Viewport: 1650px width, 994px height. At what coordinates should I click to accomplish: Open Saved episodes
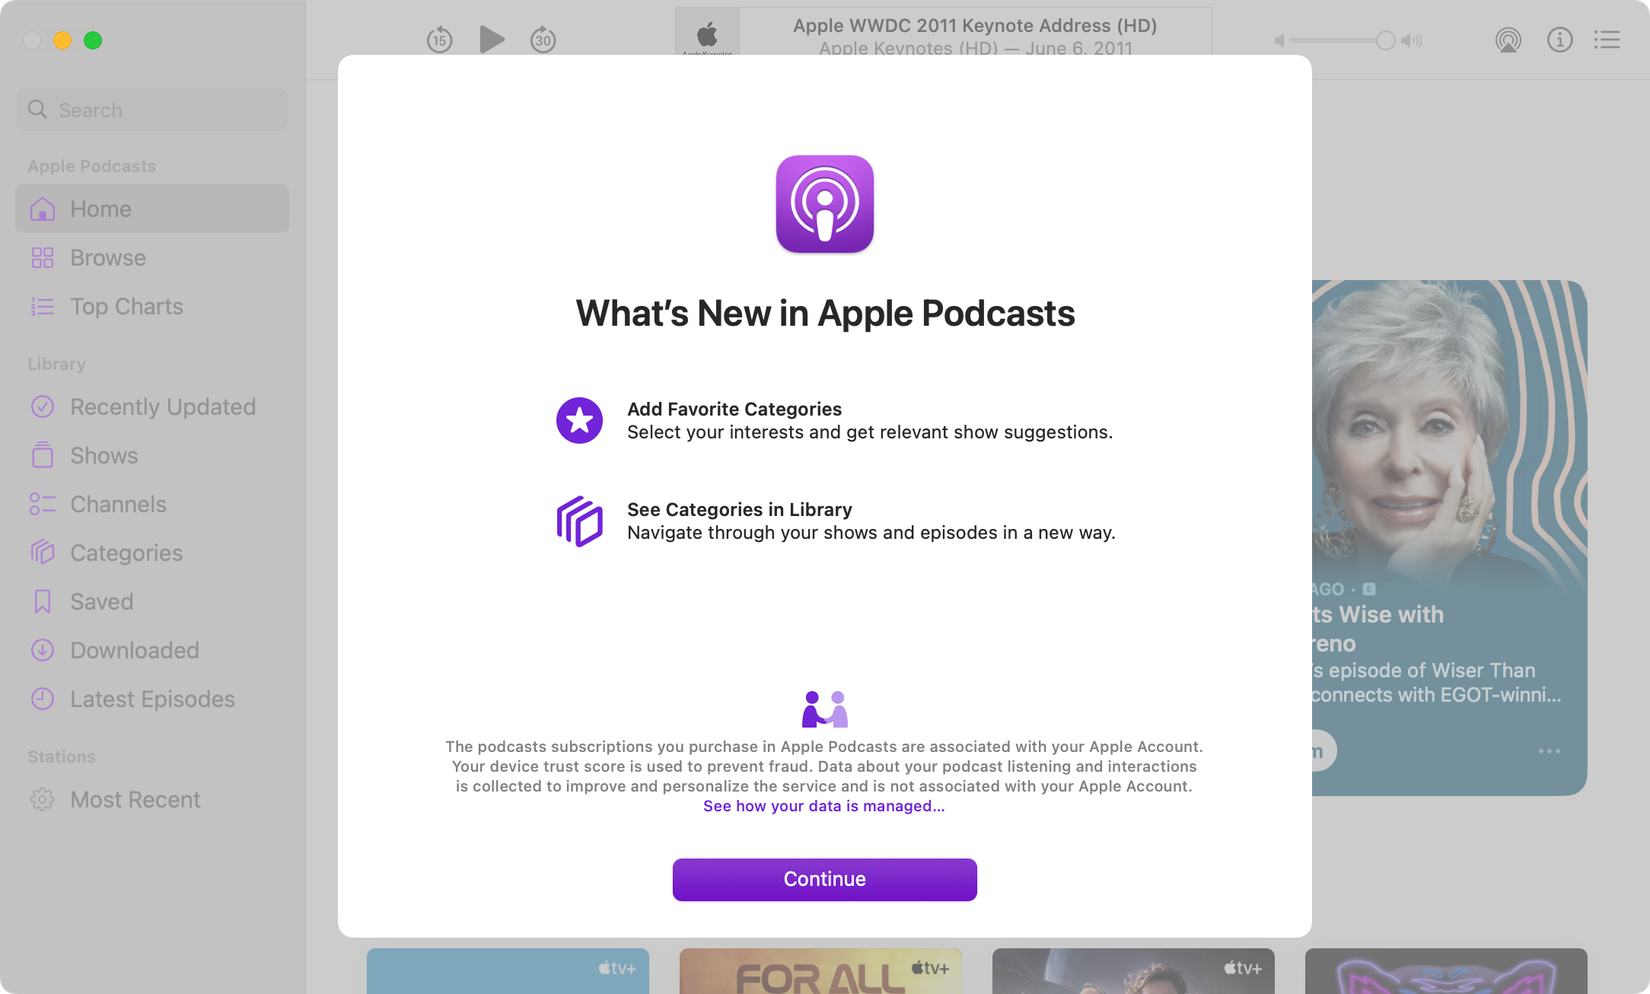(x=152, y=602)
